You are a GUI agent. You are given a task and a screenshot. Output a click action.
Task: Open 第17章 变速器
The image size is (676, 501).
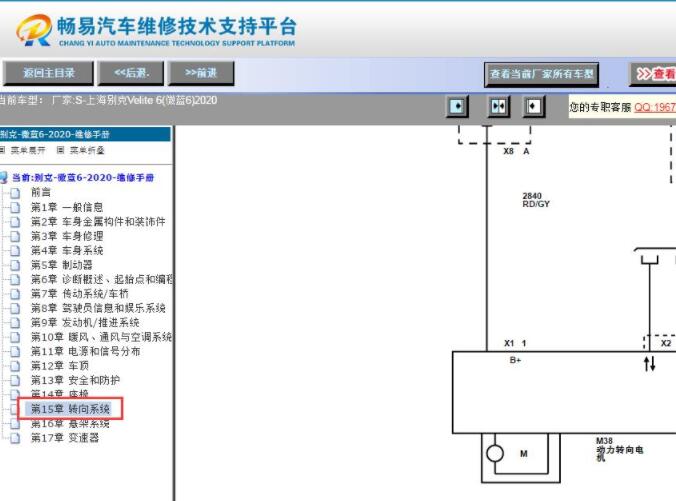pos(65,438)
